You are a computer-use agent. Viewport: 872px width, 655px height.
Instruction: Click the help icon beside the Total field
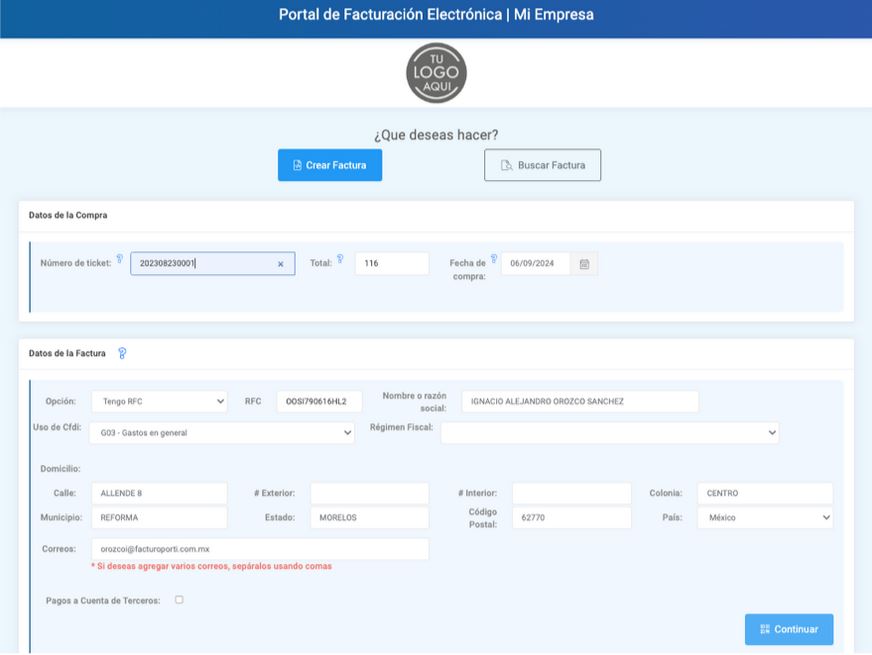tap(341, 256)
